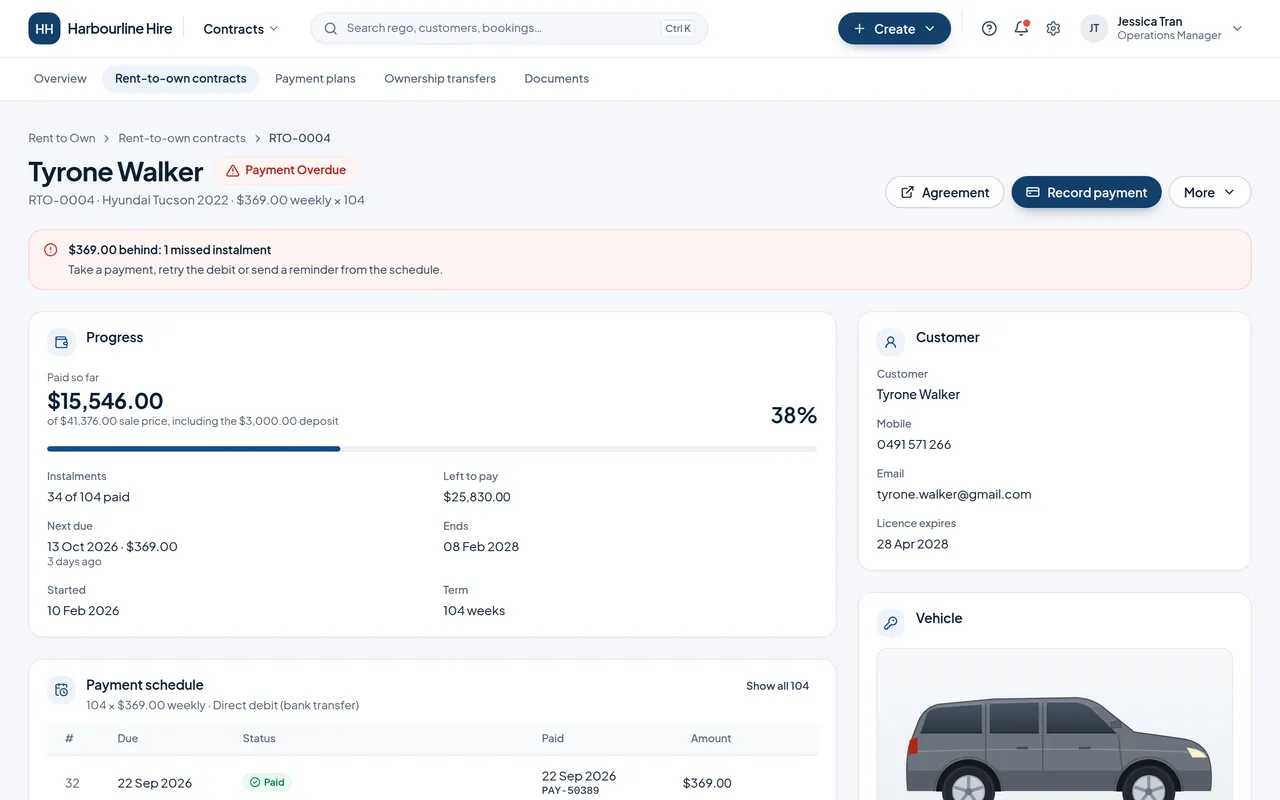Screen dimensions: 1280x800
Task: Switch to the Payment plans tab
Action: click(x=315, y=79)
